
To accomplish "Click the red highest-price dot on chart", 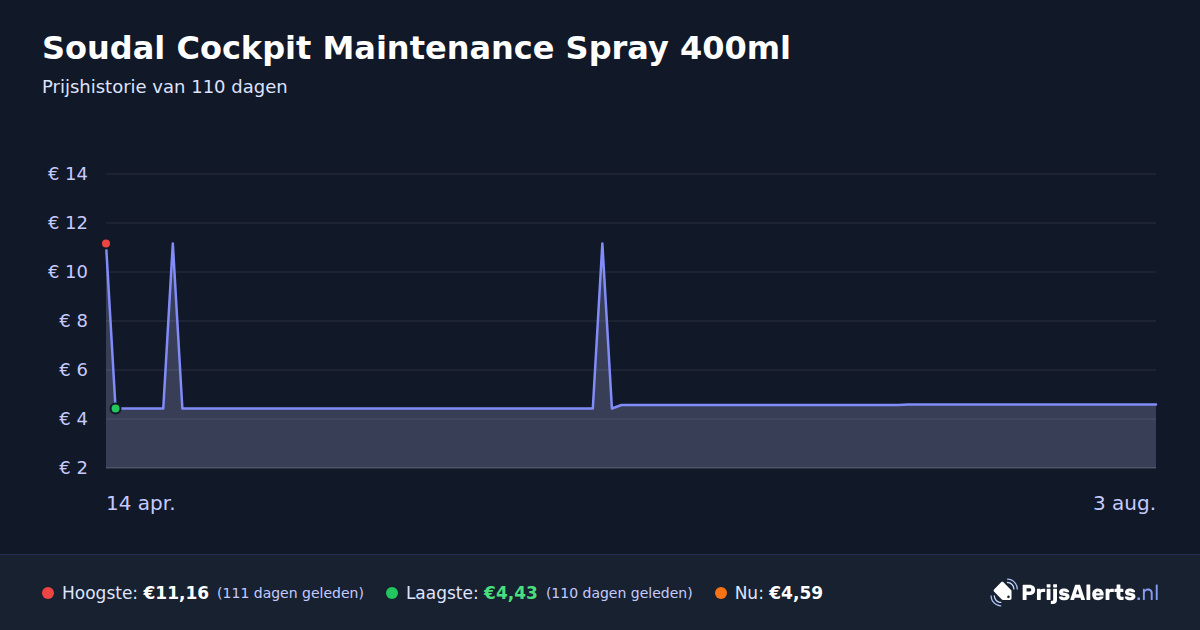I will click(106, 243).
